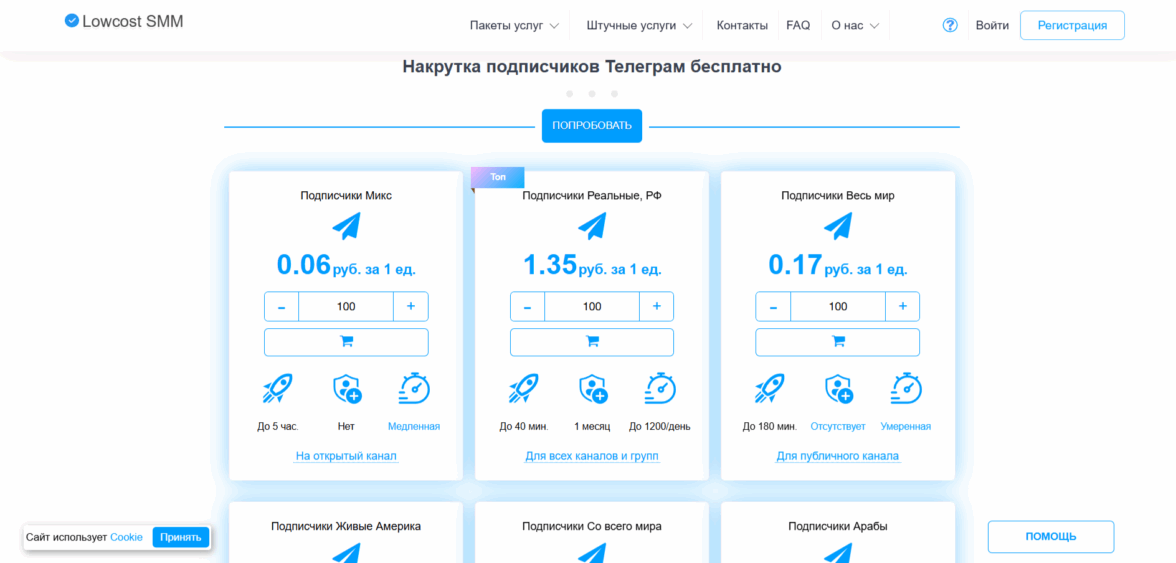
Task: Click the help question mark icon in header
Action: point(950,26)
